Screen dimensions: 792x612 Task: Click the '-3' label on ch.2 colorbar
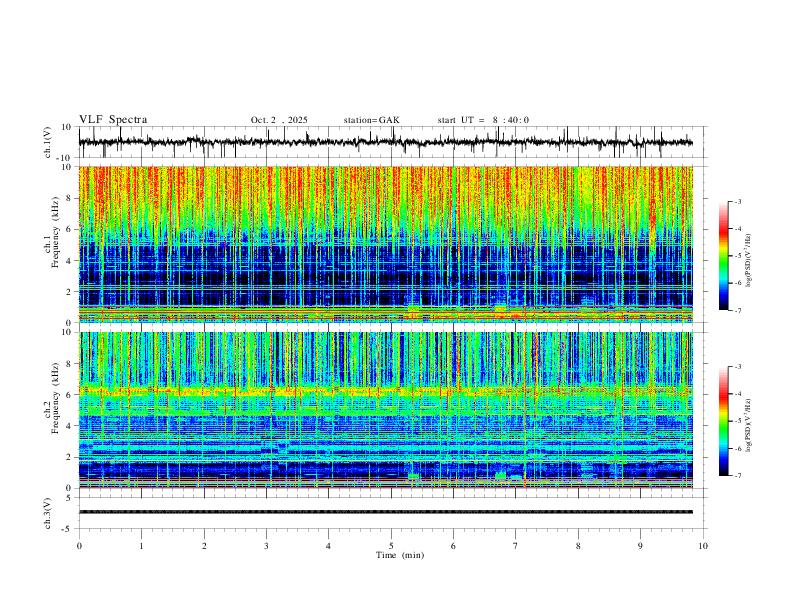point(737,367)
